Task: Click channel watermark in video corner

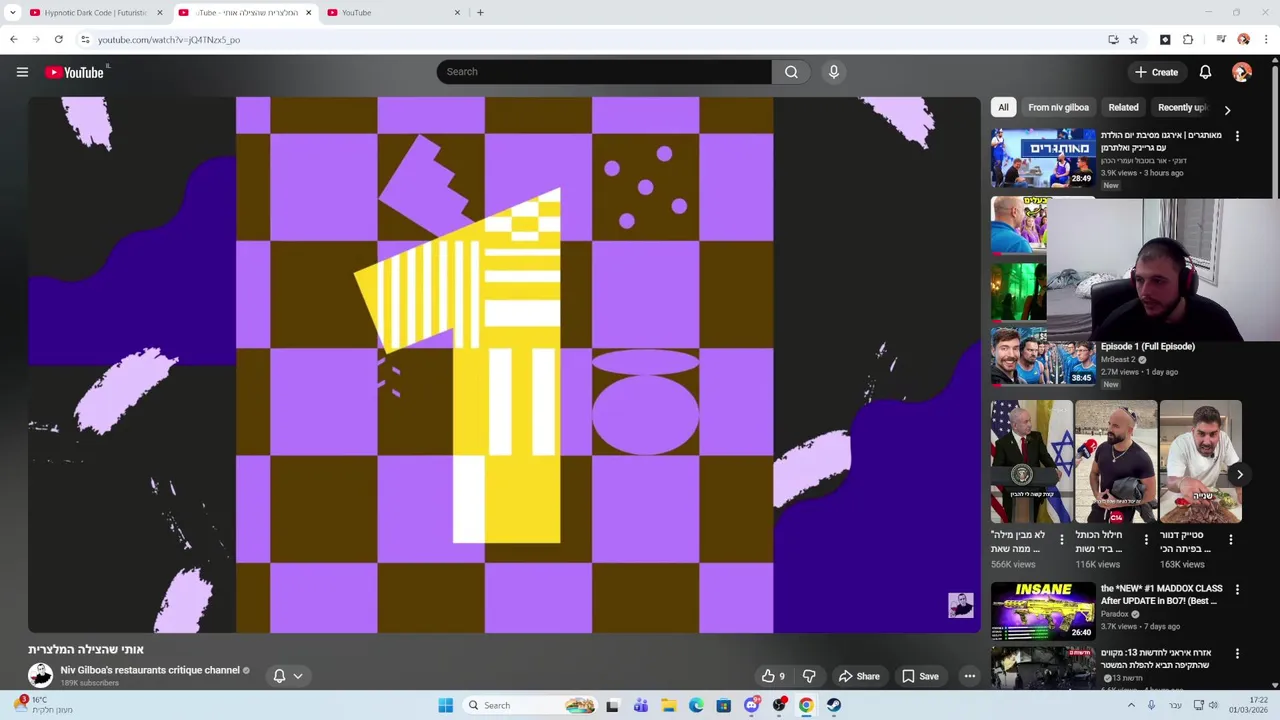Action: [961, 605]
